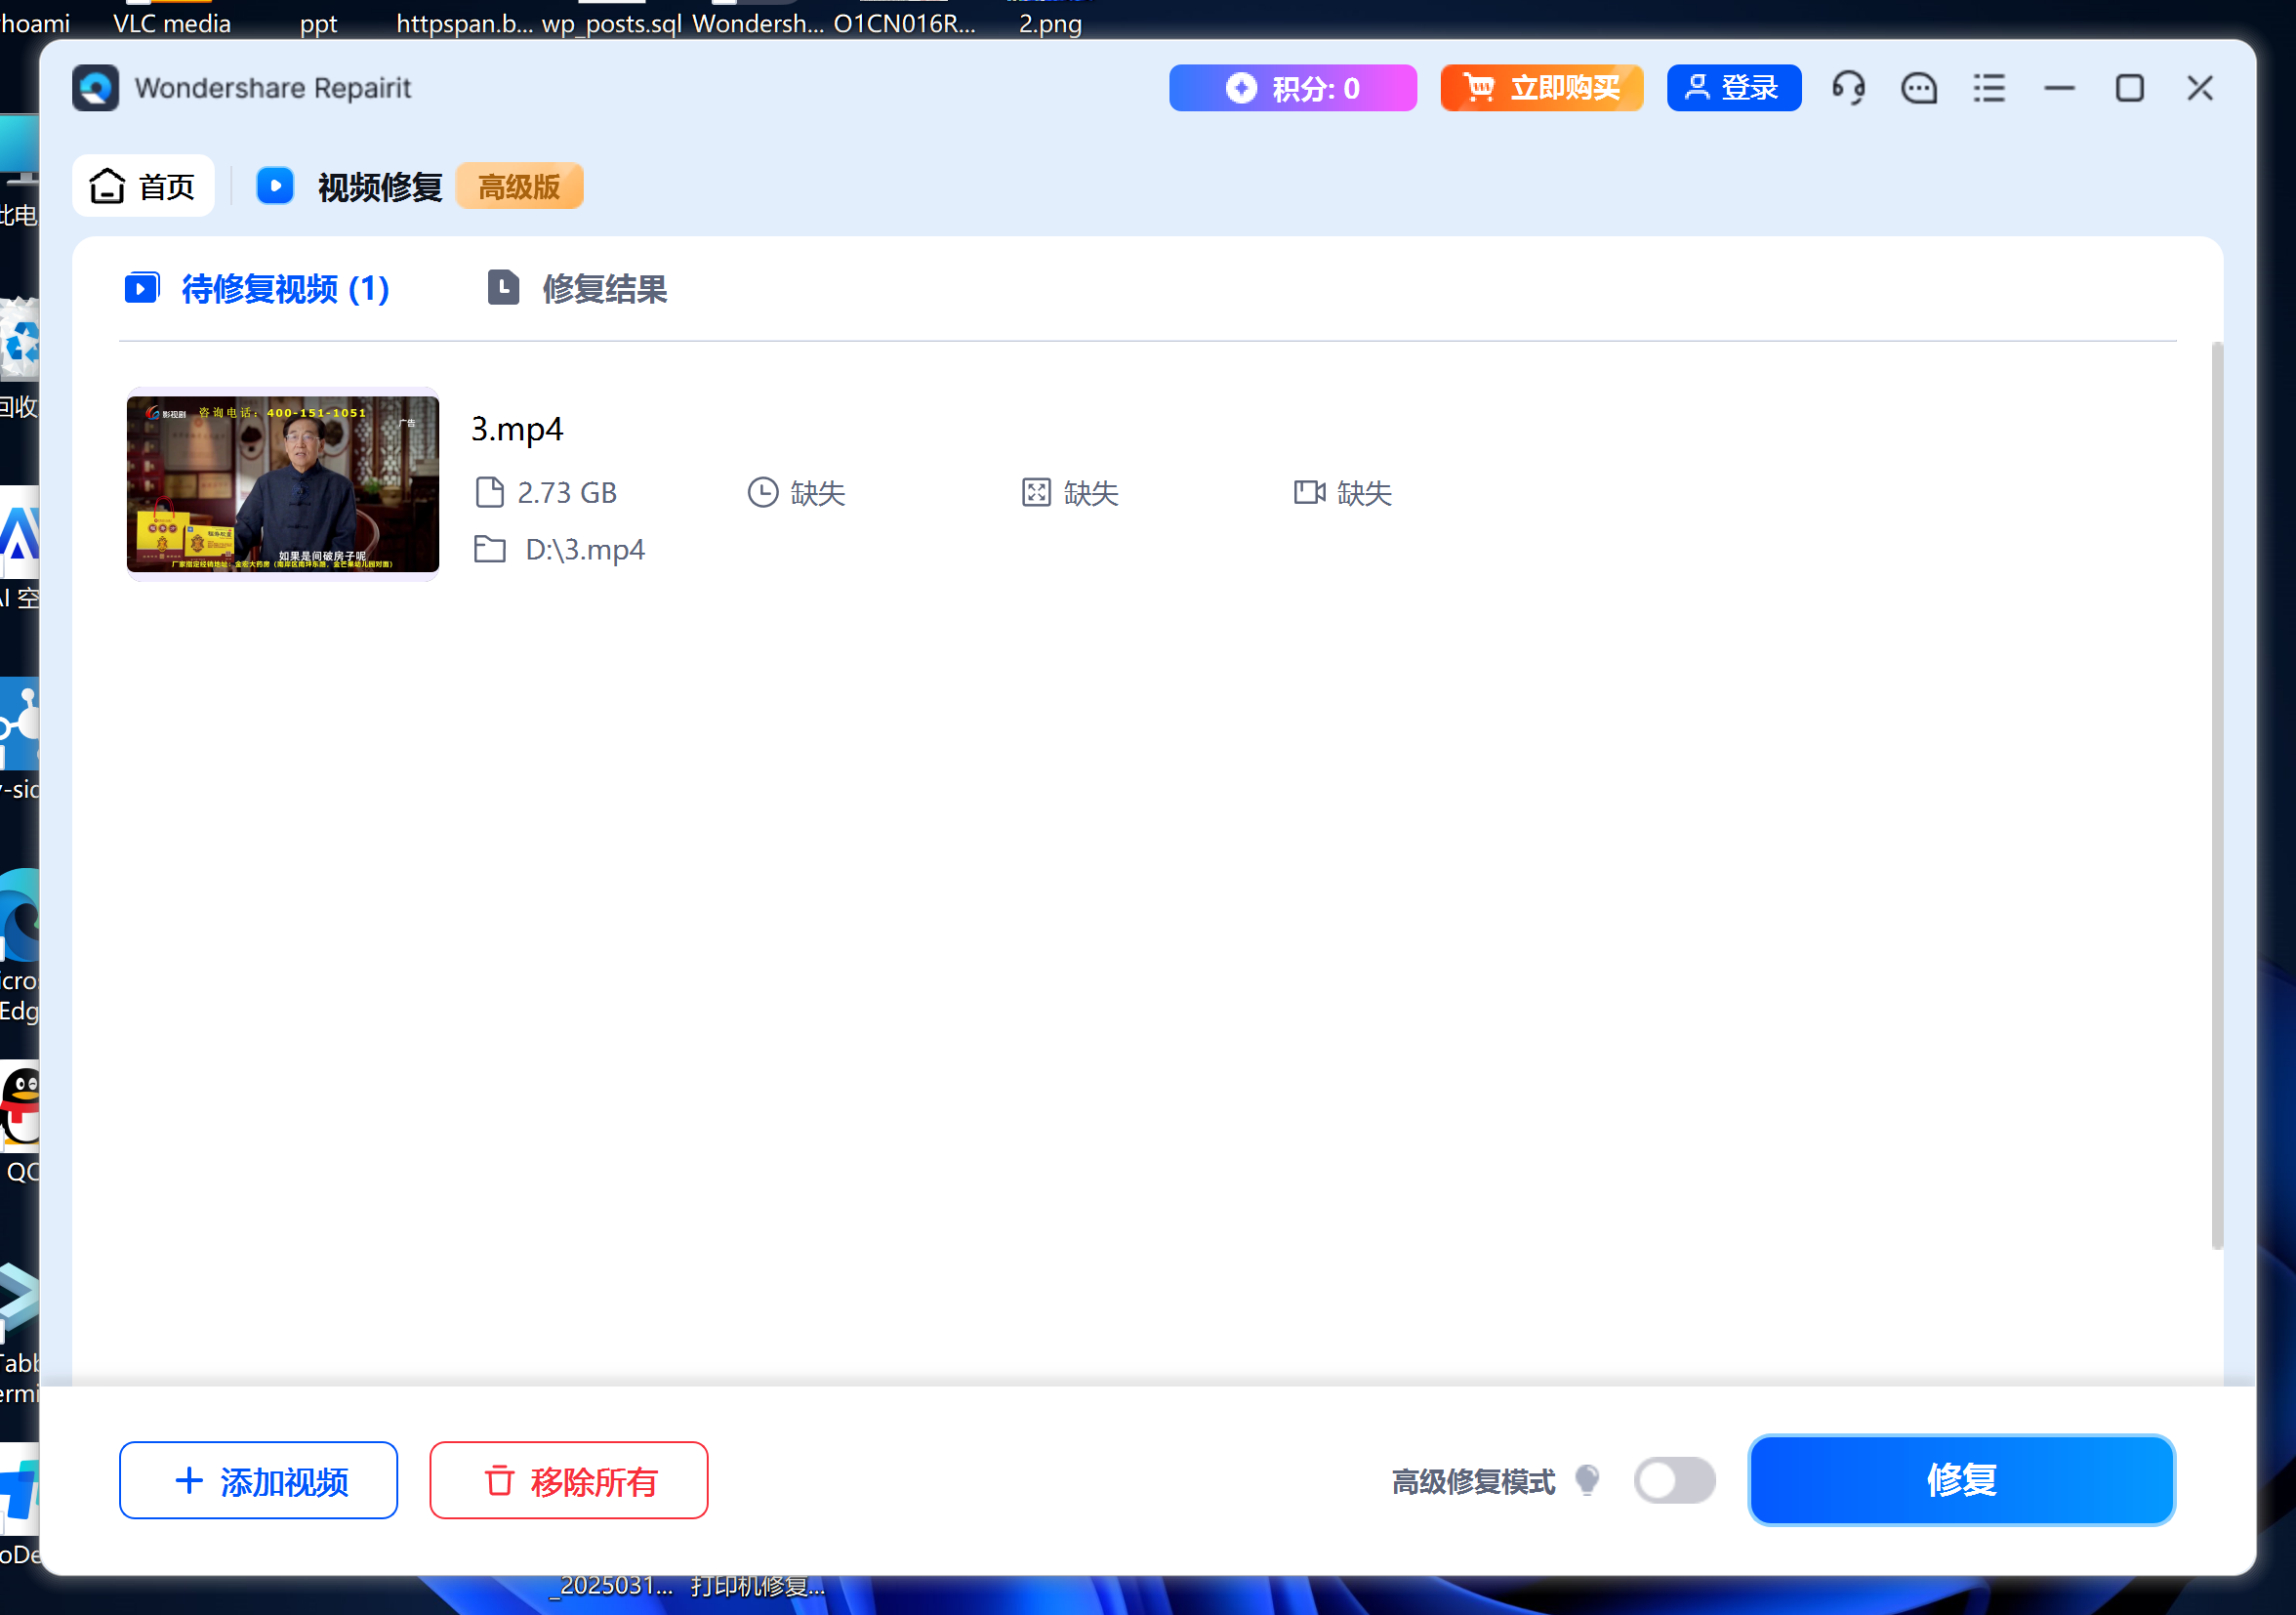Click the 立即购买 buy now button

pos(1541,88)
